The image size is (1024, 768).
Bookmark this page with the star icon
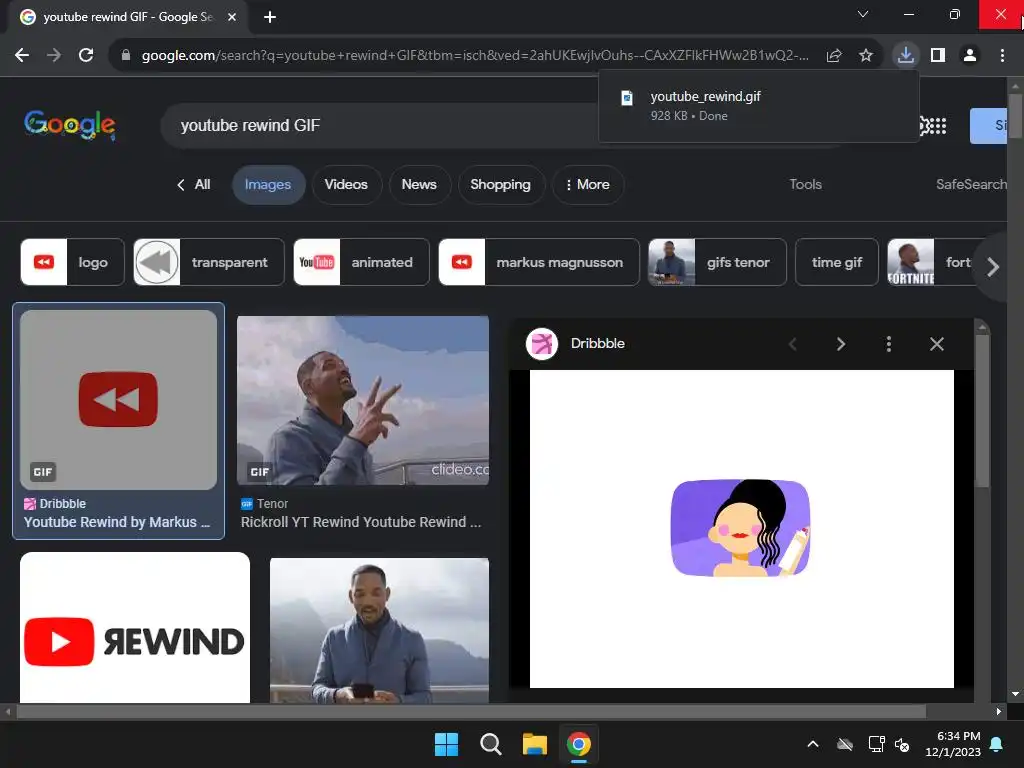(x=866, y=56)
